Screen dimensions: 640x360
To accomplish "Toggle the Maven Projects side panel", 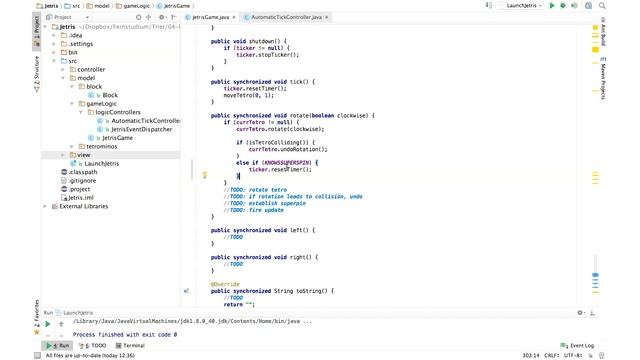I will 603,78.
